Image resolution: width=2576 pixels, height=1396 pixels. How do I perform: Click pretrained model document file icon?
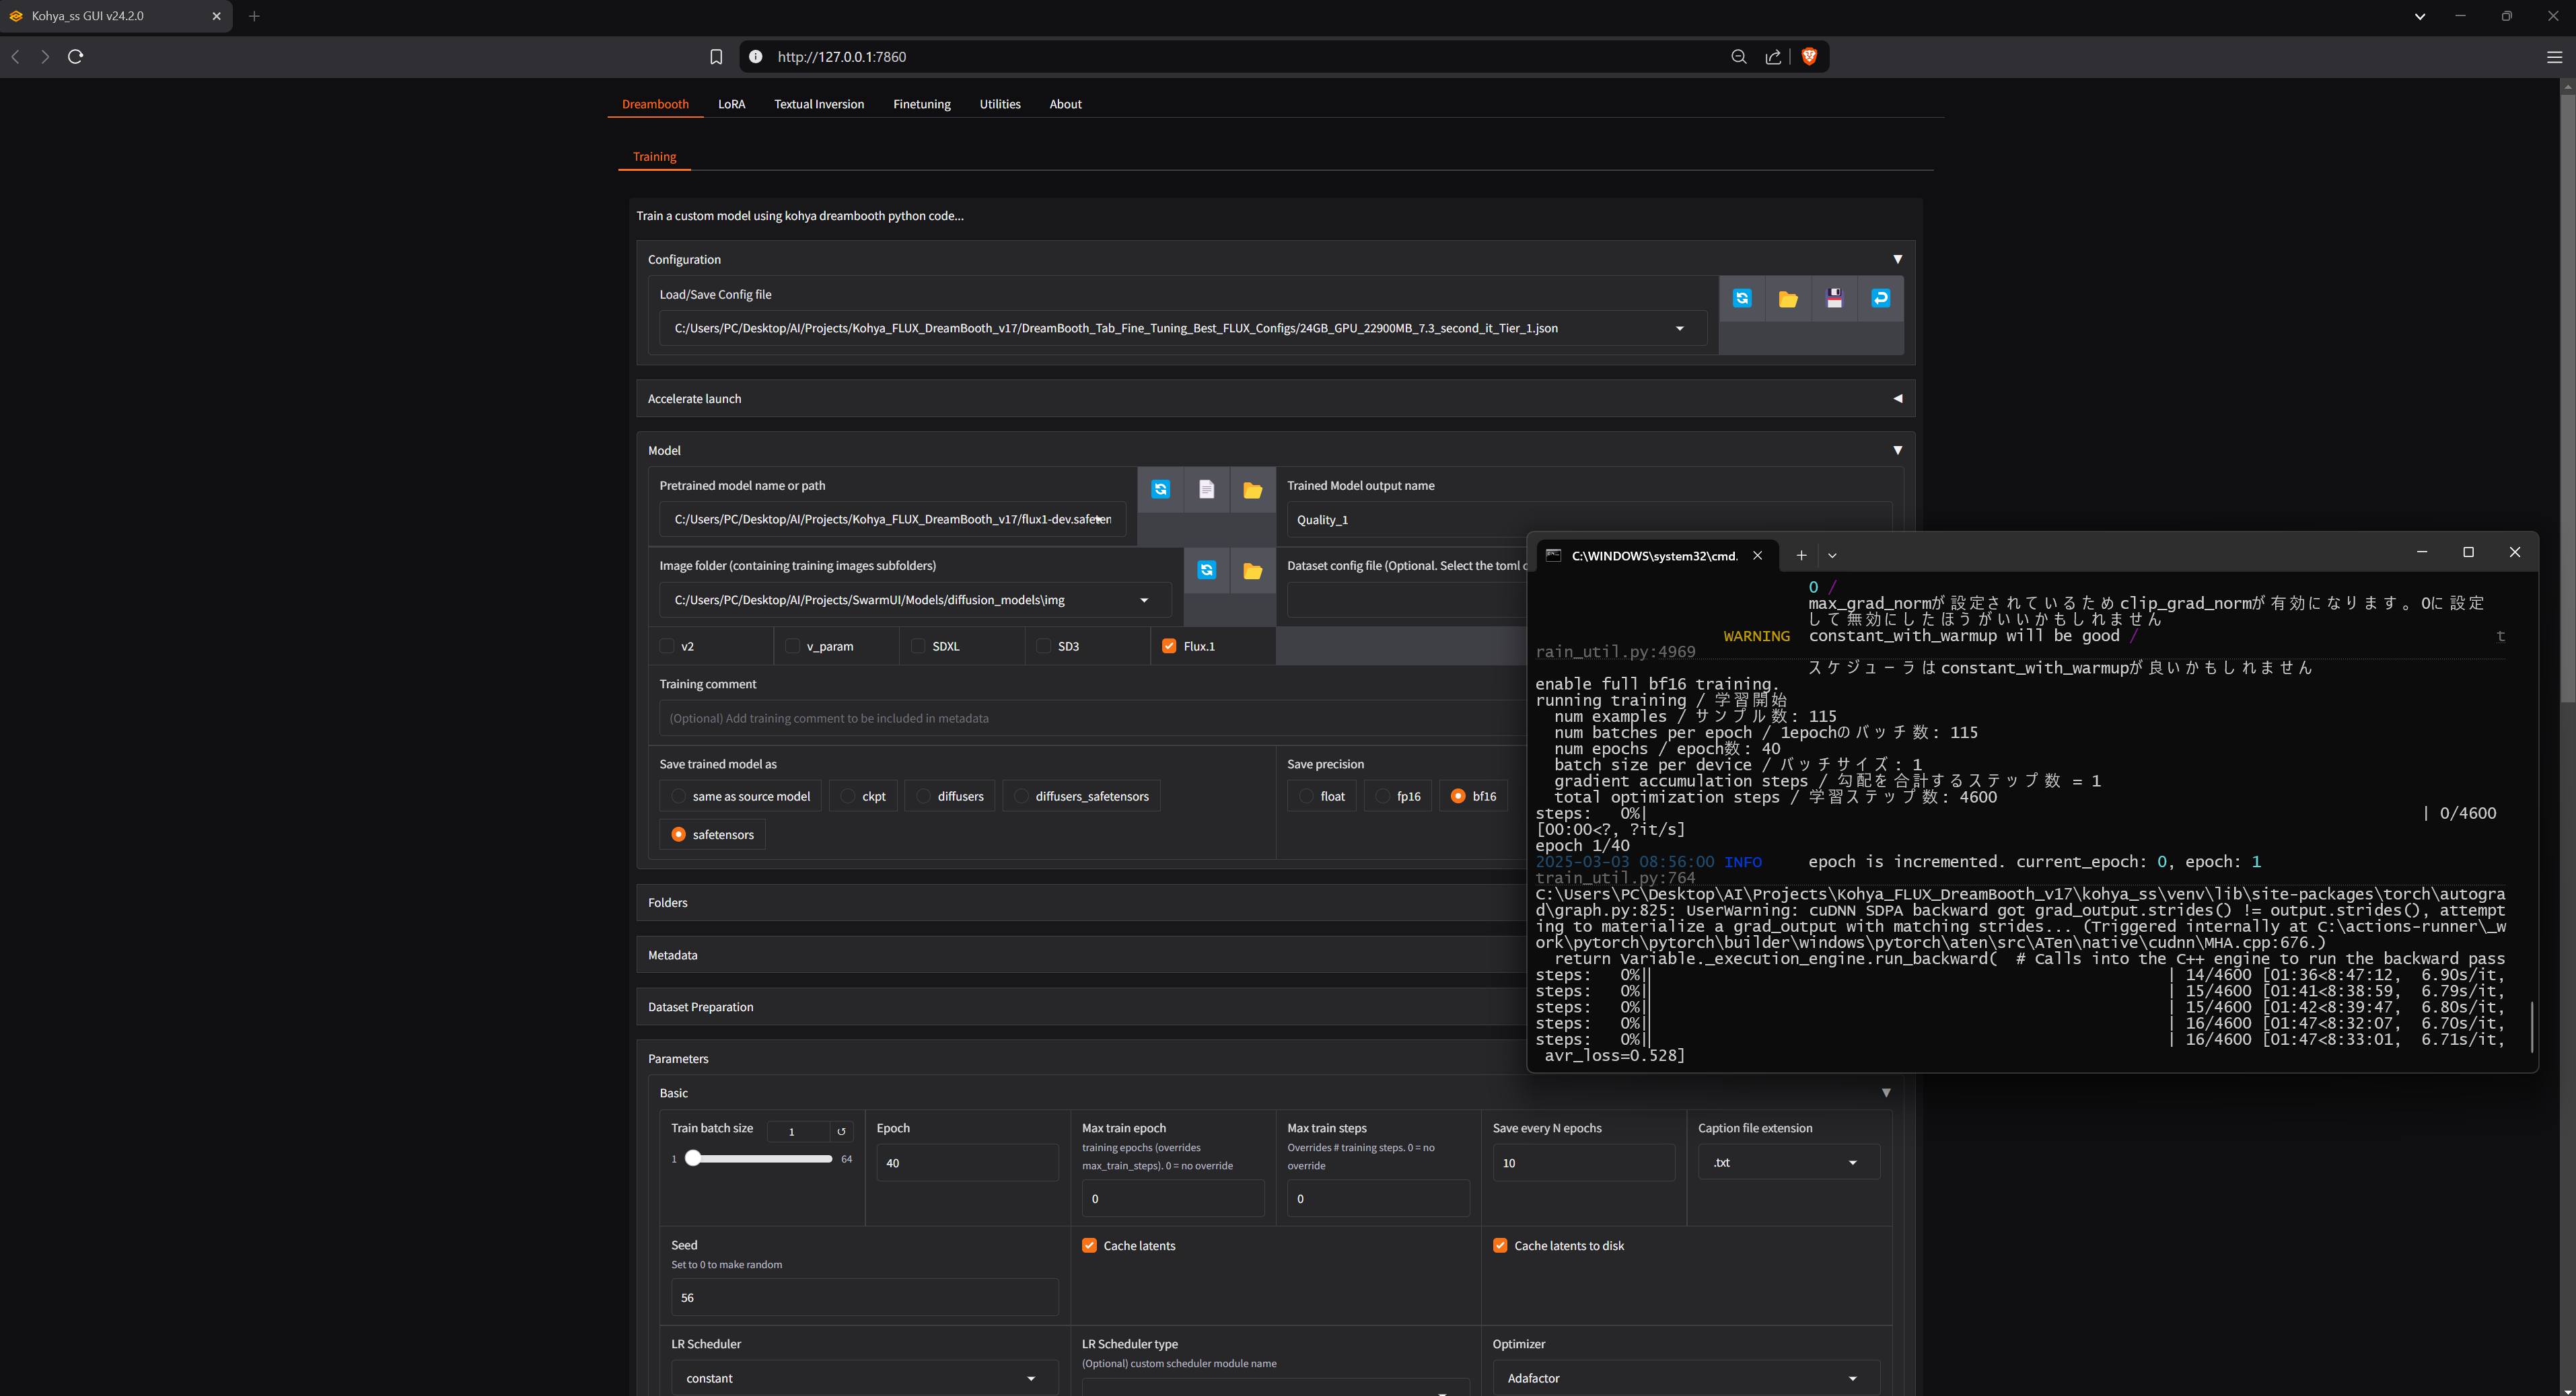click(x=1206, y=489)
